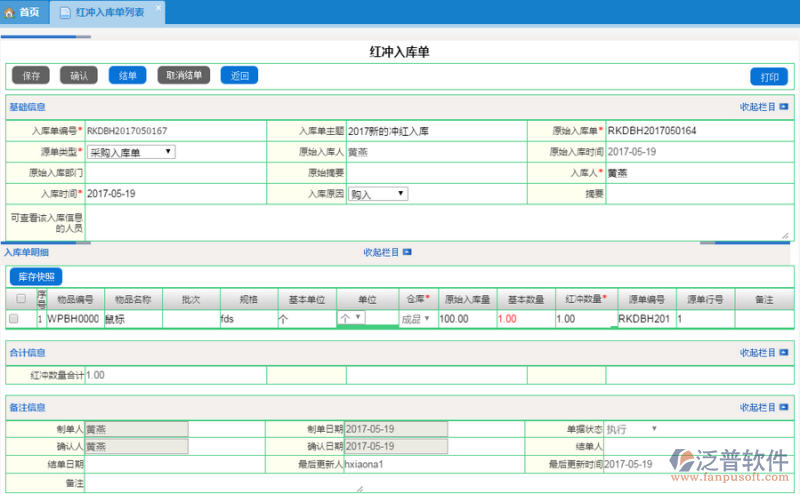The image size is (800, 494).
Task: Click the 入库单编号 field RKDBH2017050167
Action: (x=176, y=131)
